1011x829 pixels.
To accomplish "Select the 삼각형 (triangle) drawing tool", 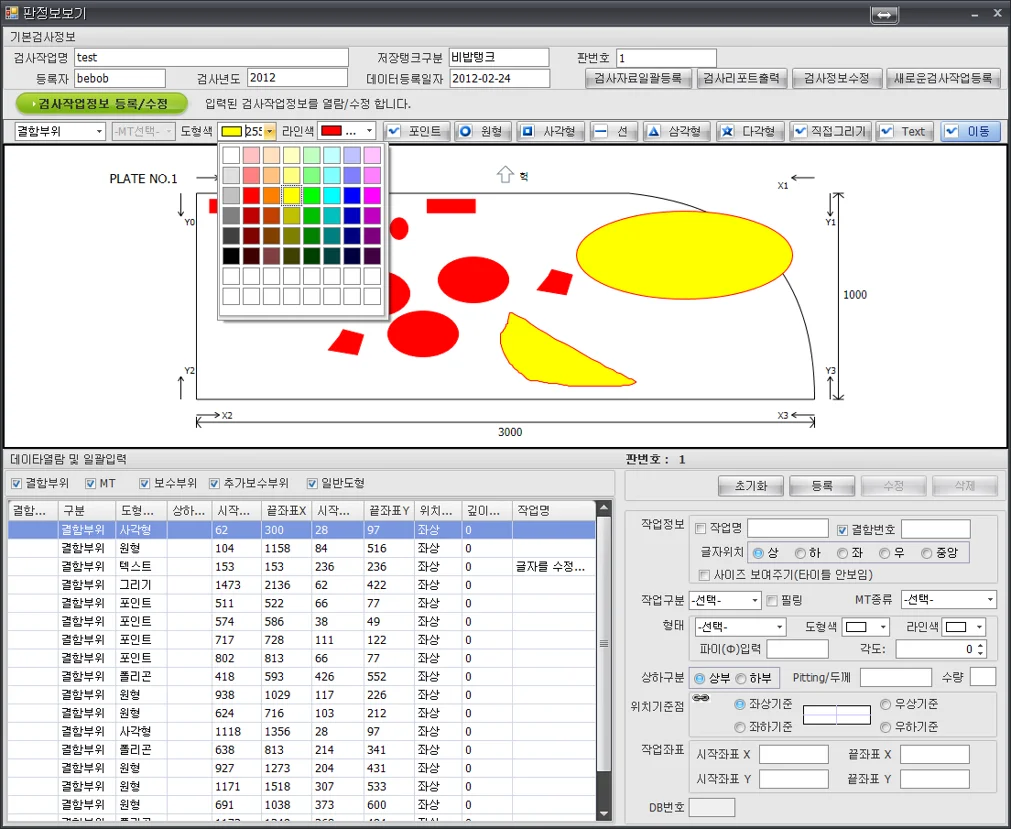I will point(676,131).
